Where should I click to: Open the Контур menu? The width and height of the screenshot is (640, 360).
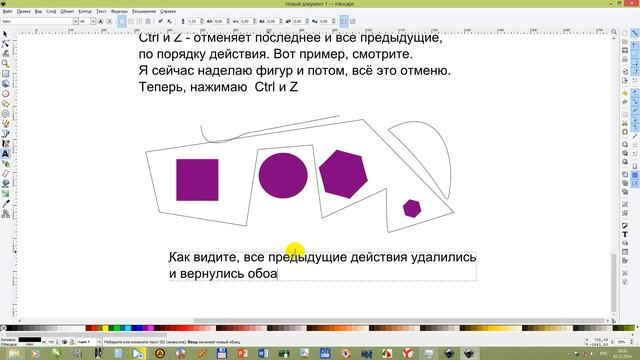coord(85,11)
